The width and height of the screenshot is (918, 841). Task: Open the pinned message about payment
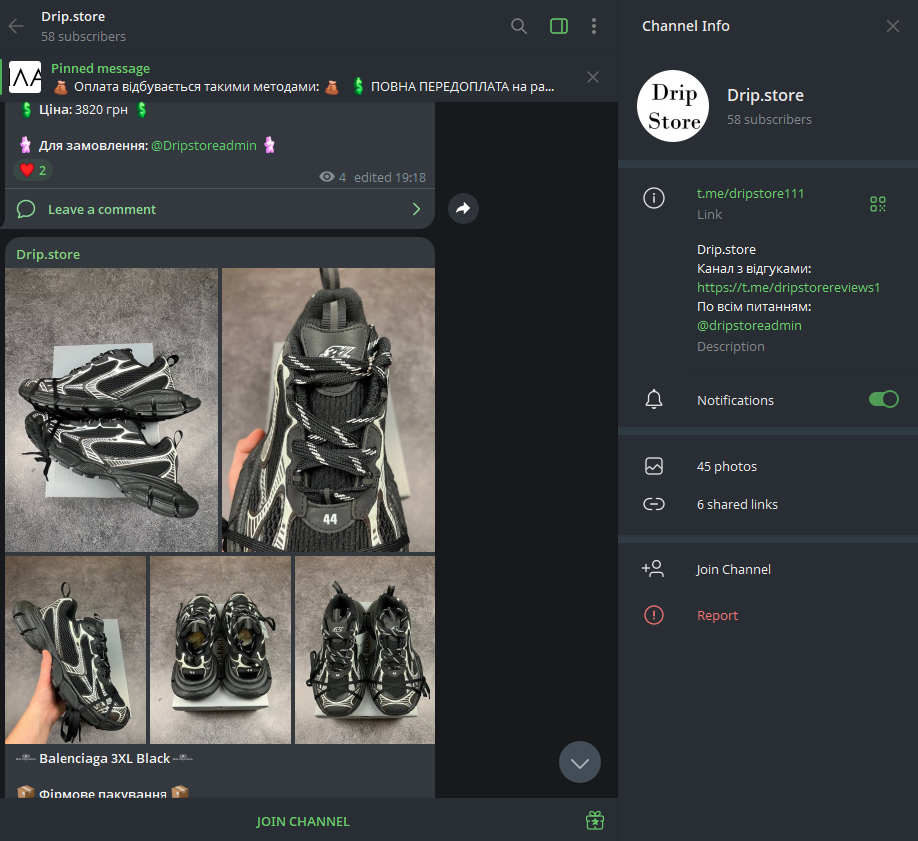tap(300, 77)
